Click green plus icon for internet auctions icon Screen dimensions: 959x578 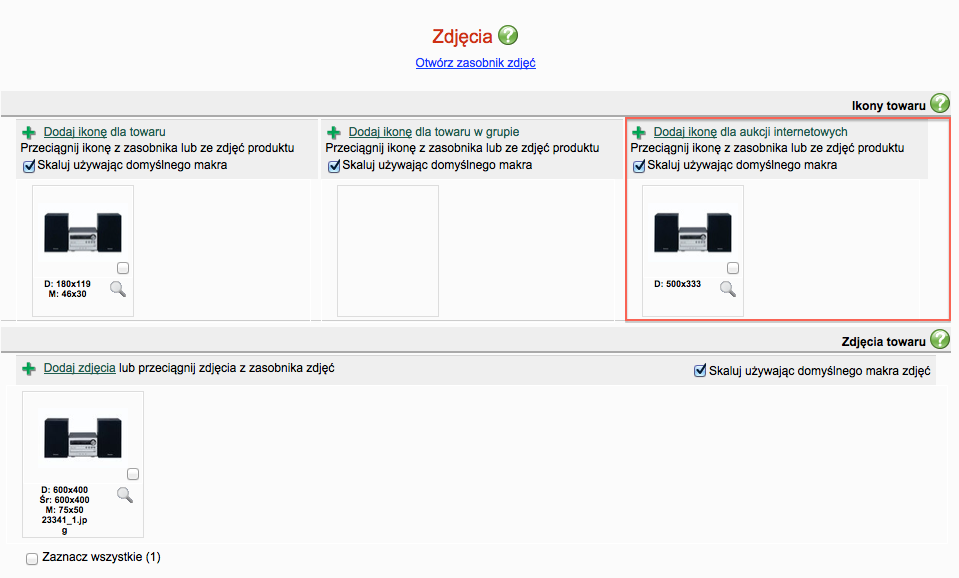coord(639,132)
